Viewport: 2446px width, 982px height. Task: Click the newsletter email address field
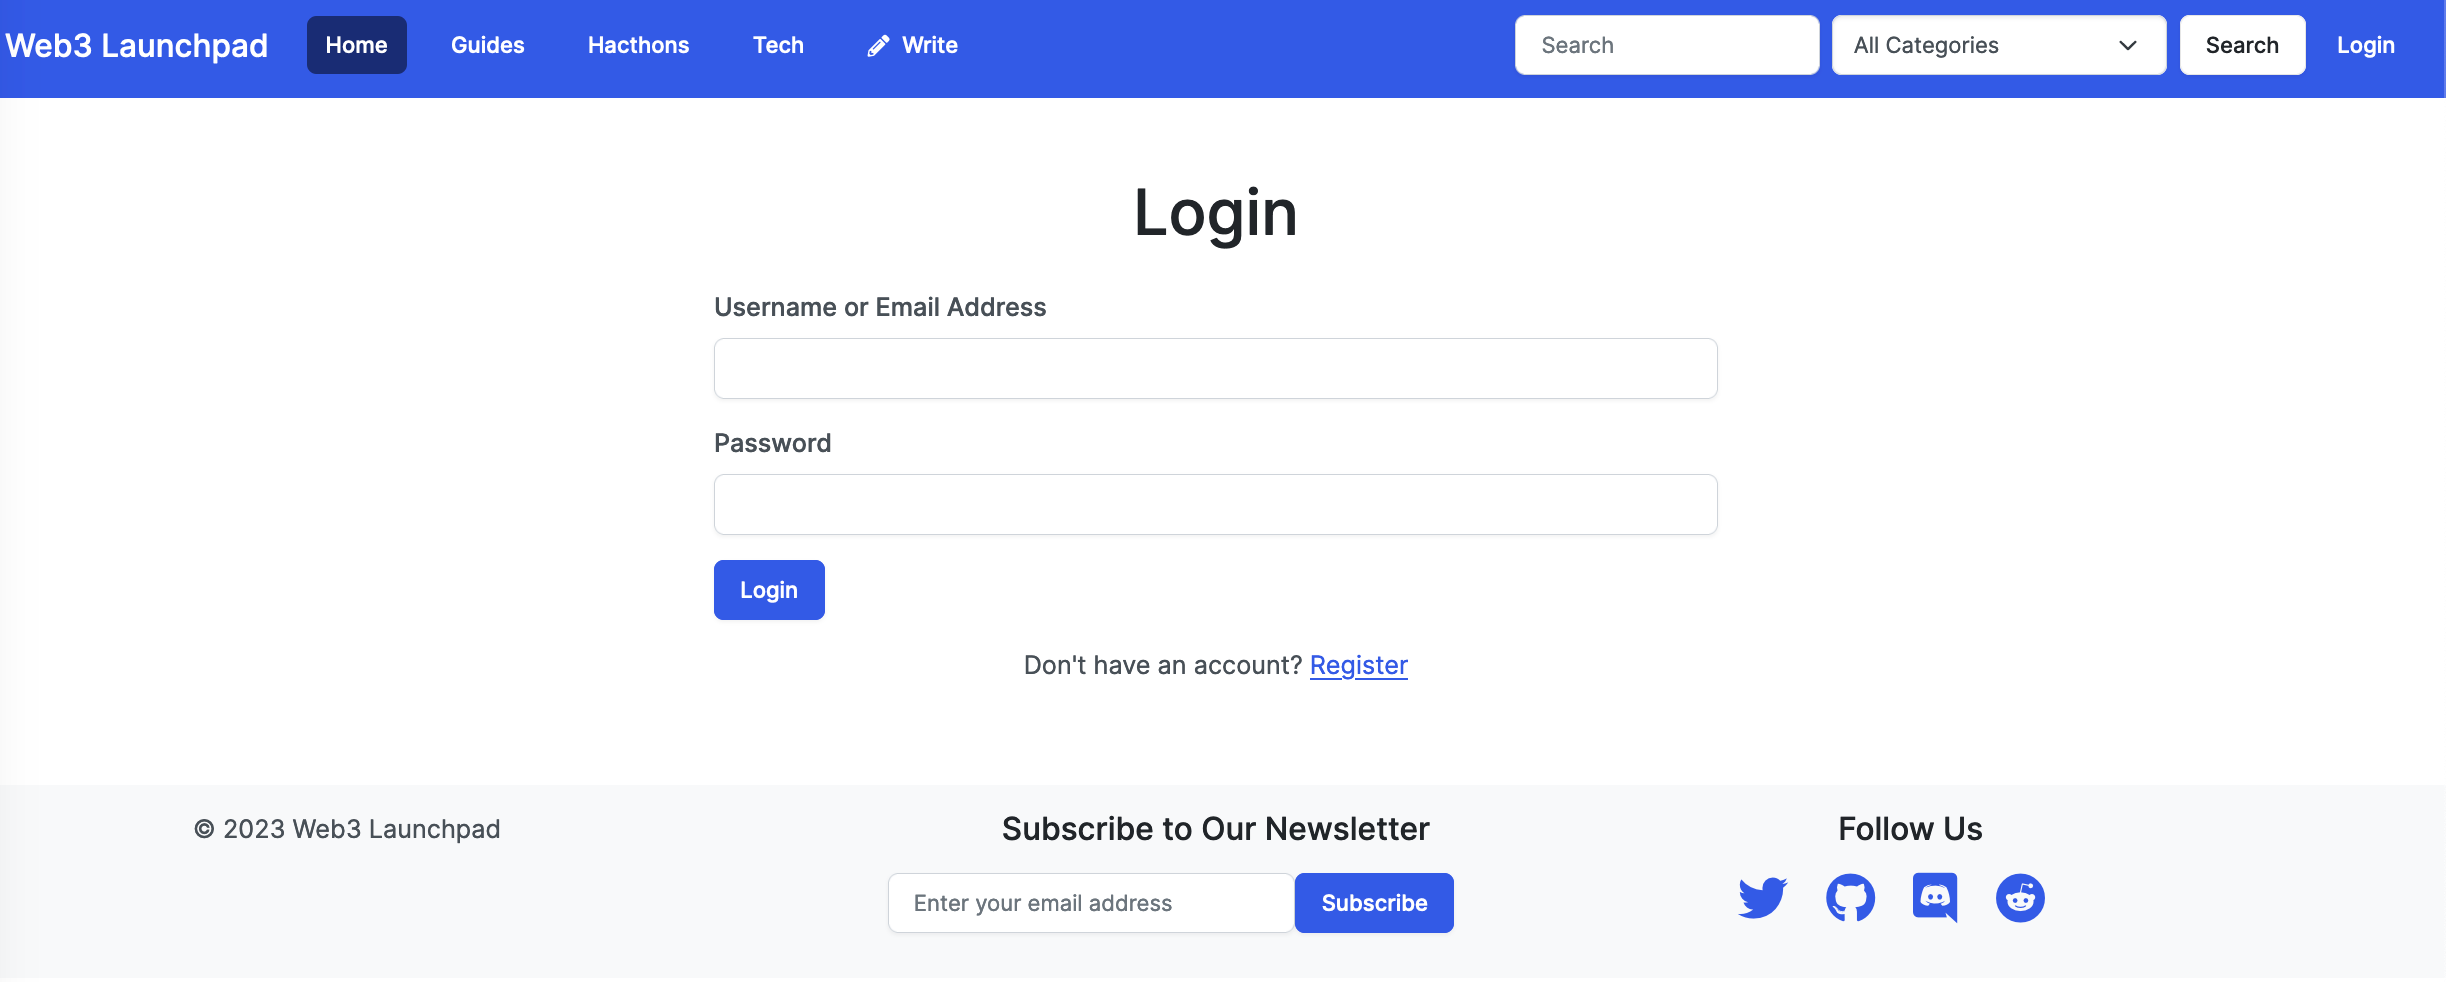coord(1091,903)
